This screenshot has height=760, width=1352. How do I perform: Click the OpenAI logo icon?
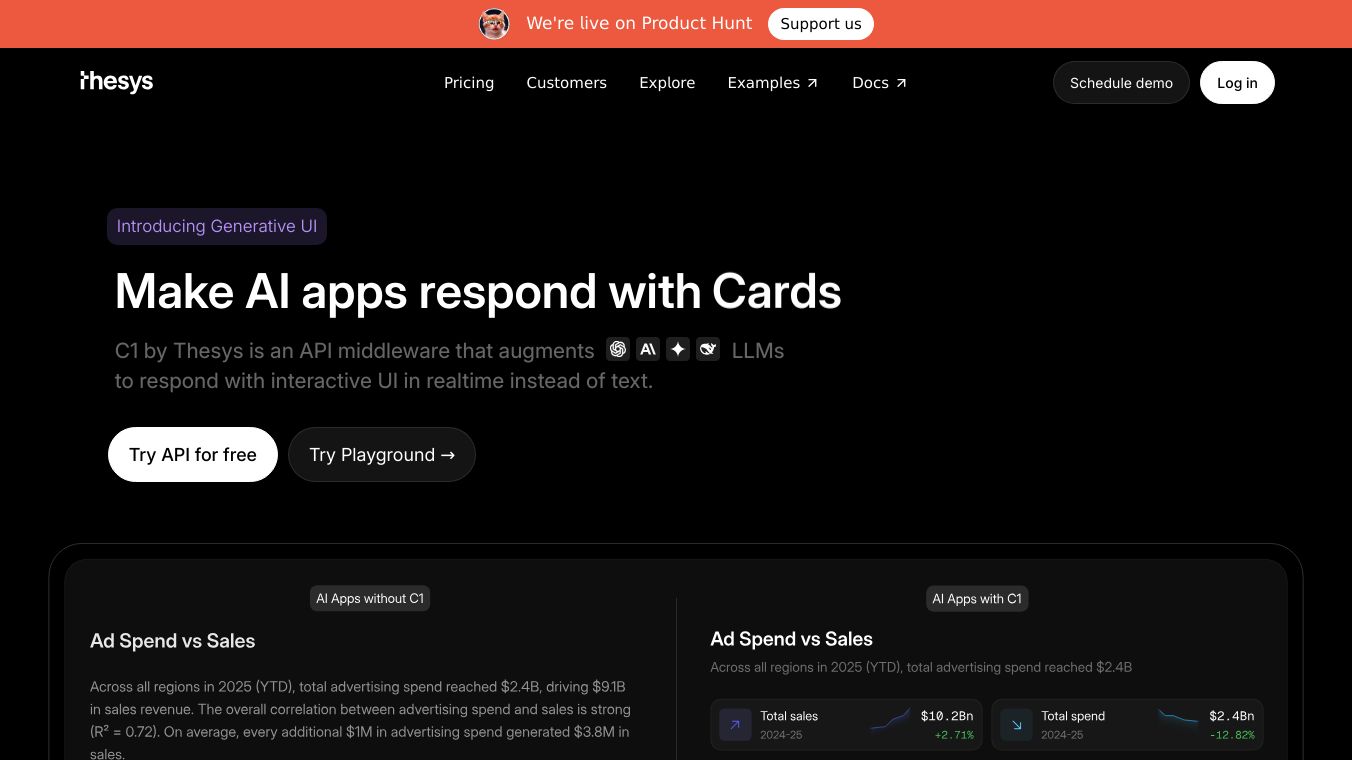pyautogui.click(x=618, y=349)
